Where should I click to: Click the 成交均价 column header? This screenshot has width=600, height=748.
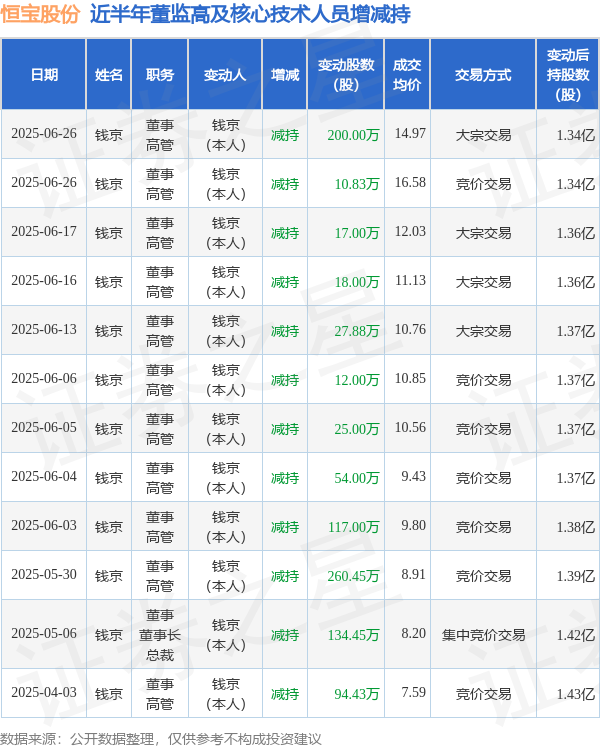(x=407, y=75)
